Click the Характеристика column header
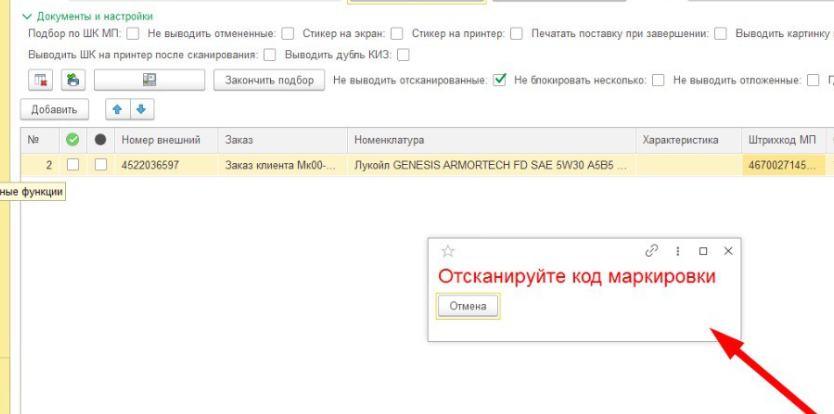Viewport: 834px width, 414px height. click(x=688, y=140)
